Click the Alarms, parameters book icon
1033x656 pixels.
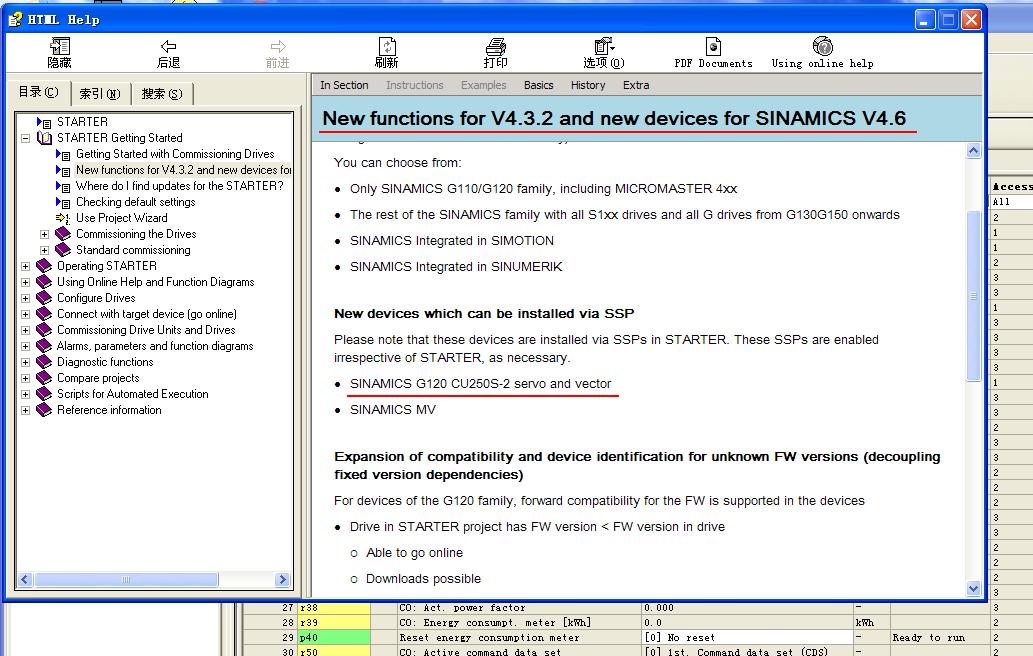[x=44, y=346]
